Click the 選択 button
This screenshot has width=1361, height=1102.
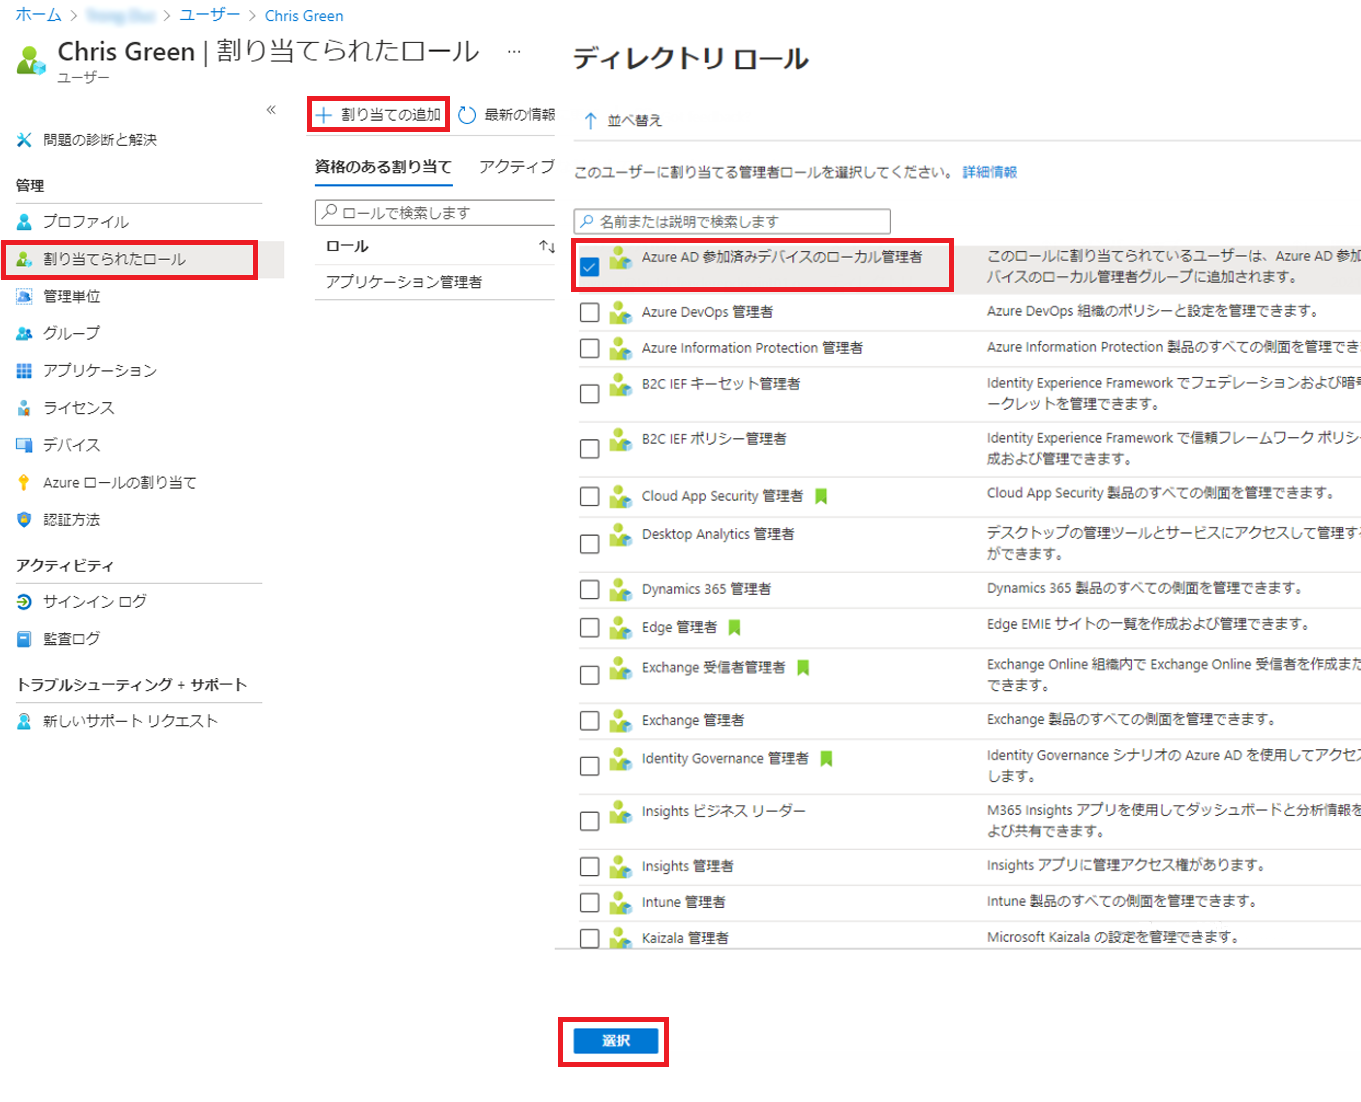point(616,1041)
